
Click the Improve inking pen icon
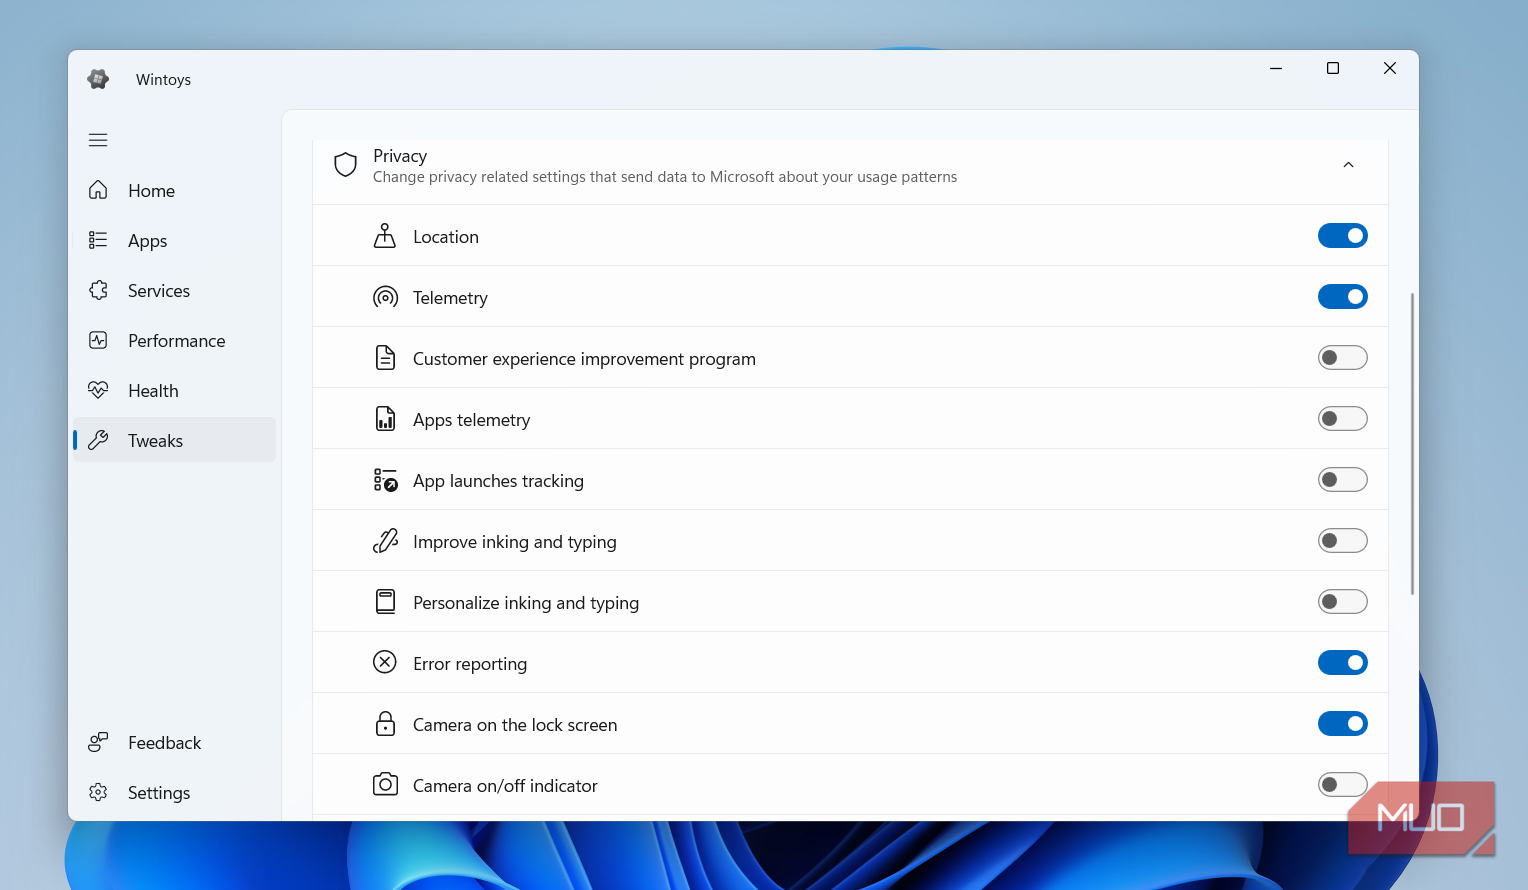click(385, 541)
